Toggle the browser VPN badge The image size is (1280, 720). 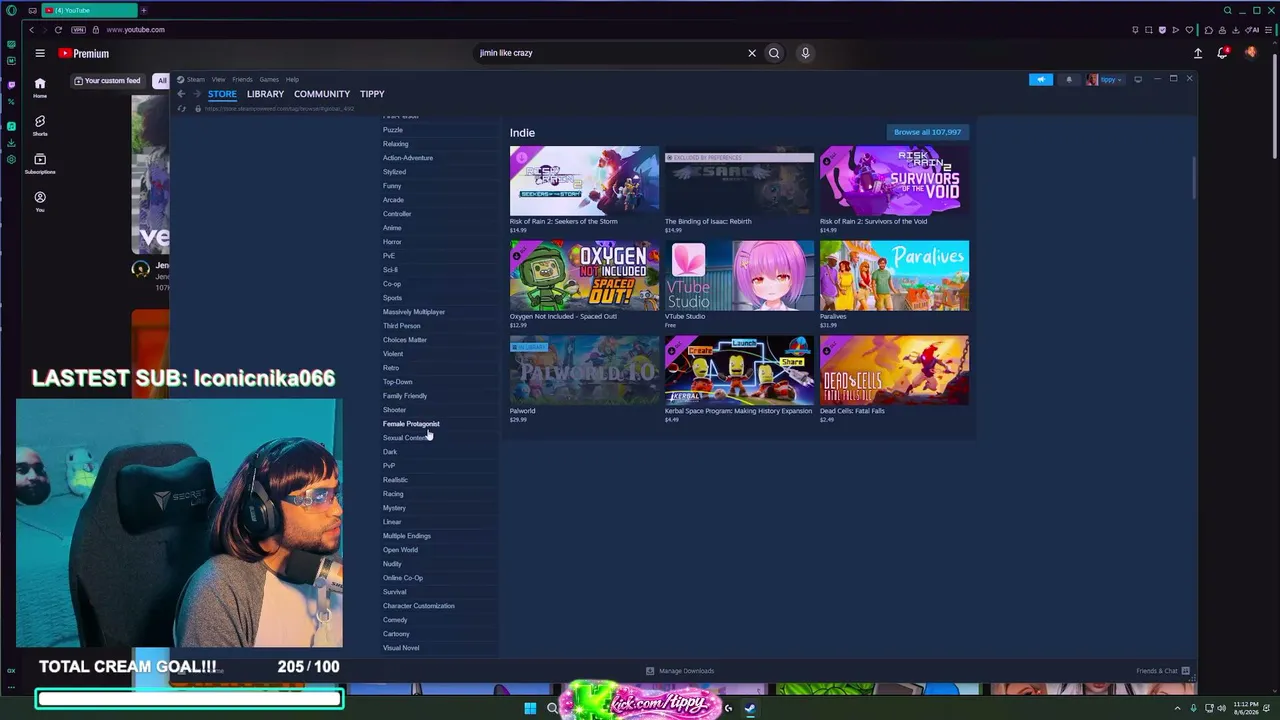click(x=79, y=30)
